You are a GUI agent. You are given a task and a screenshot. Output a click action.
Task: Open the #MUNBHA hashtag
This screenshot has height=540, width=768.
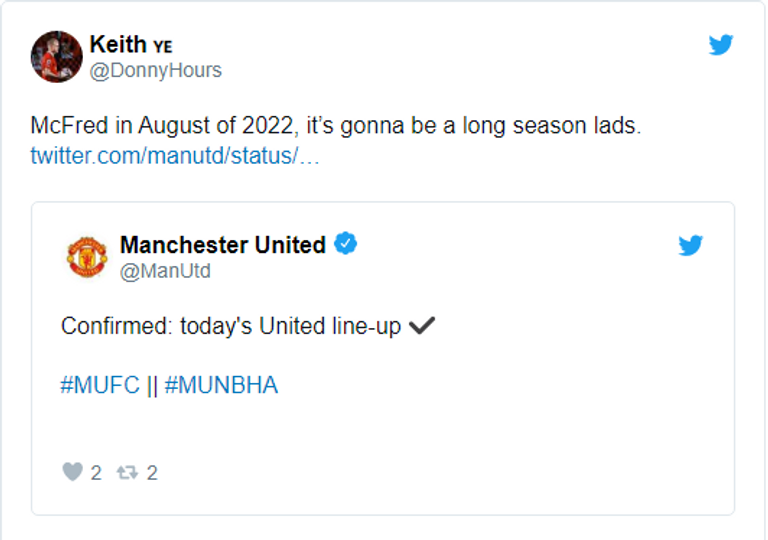[221, 385]
